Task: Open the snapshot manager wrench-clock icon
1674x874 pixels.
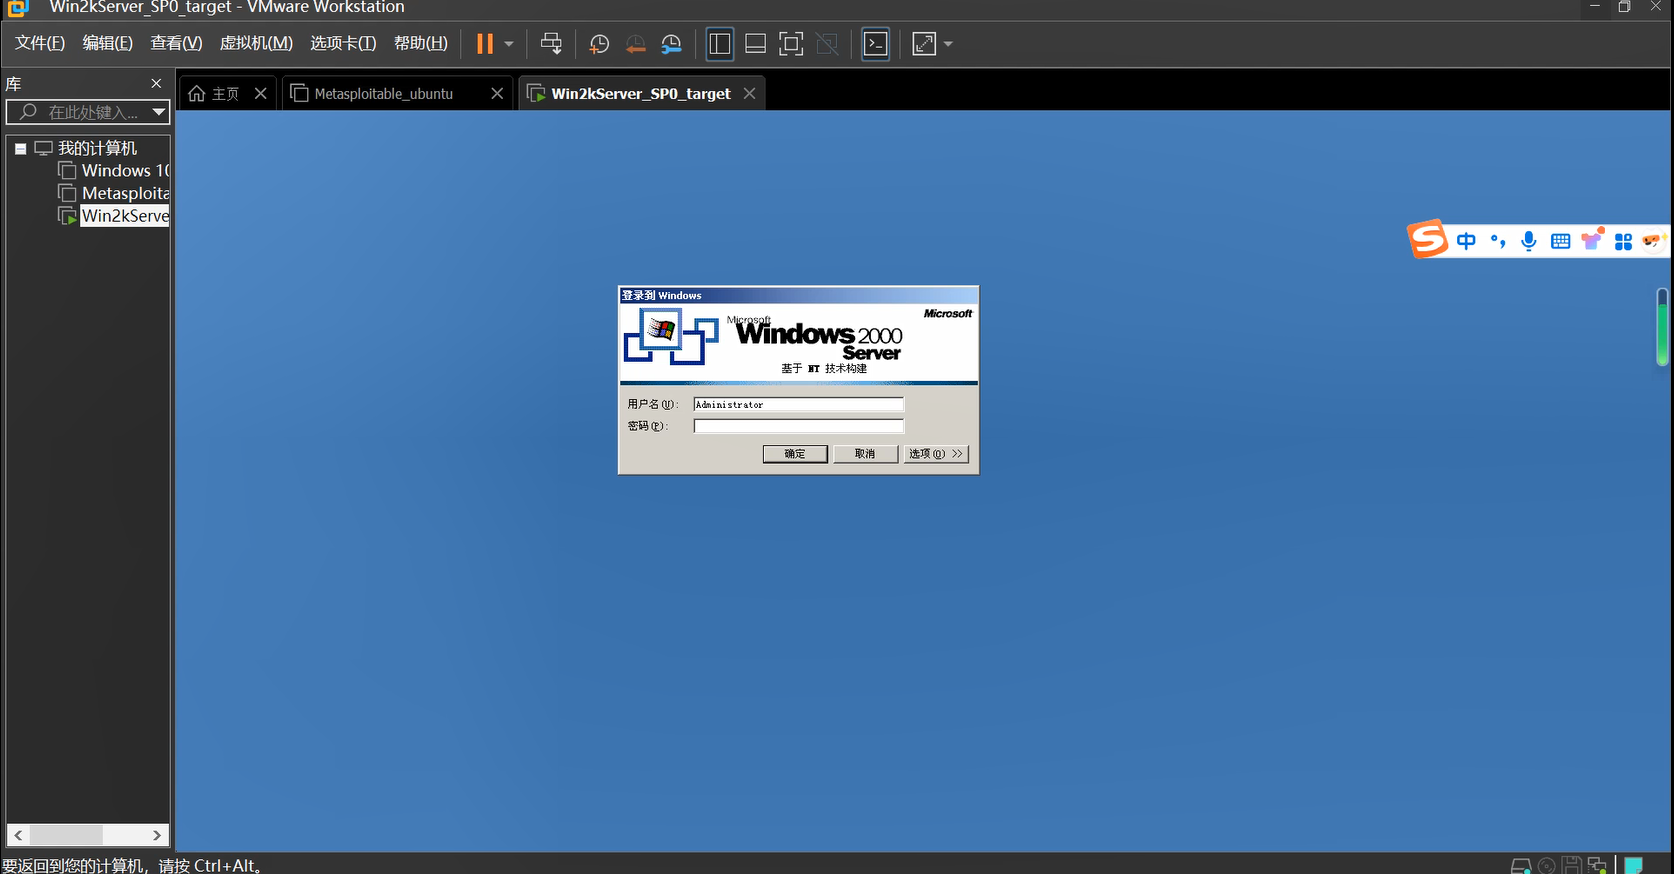Action: point(671,44)
